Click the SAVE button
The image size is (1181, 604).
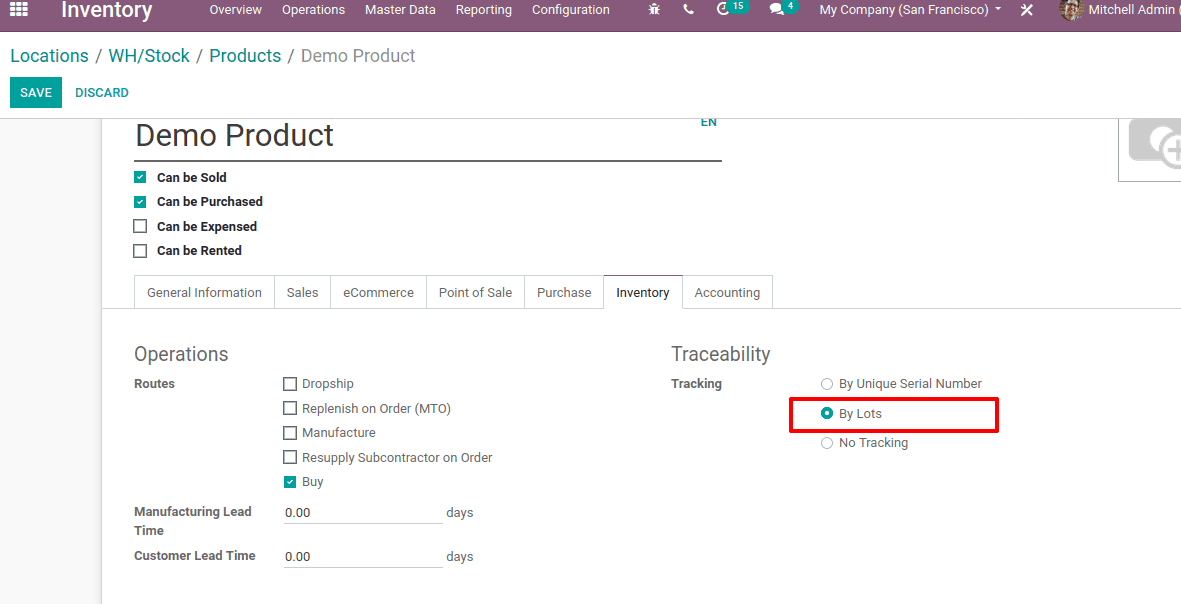36,93
